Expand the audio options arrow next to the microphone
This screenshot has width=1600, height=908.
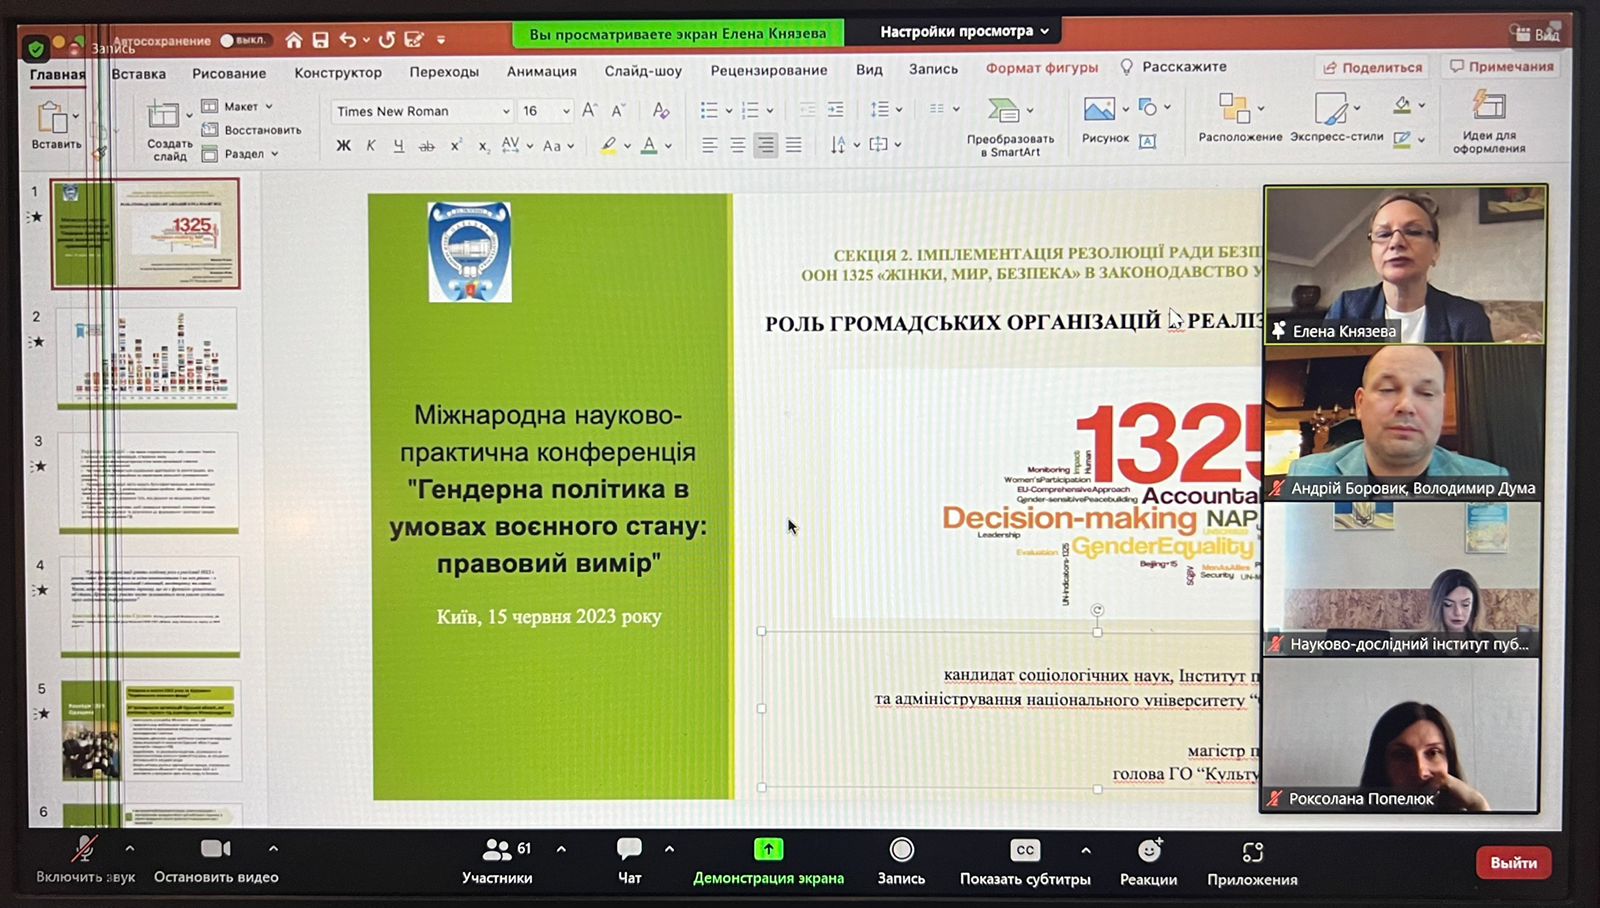(x=129, y=848)
